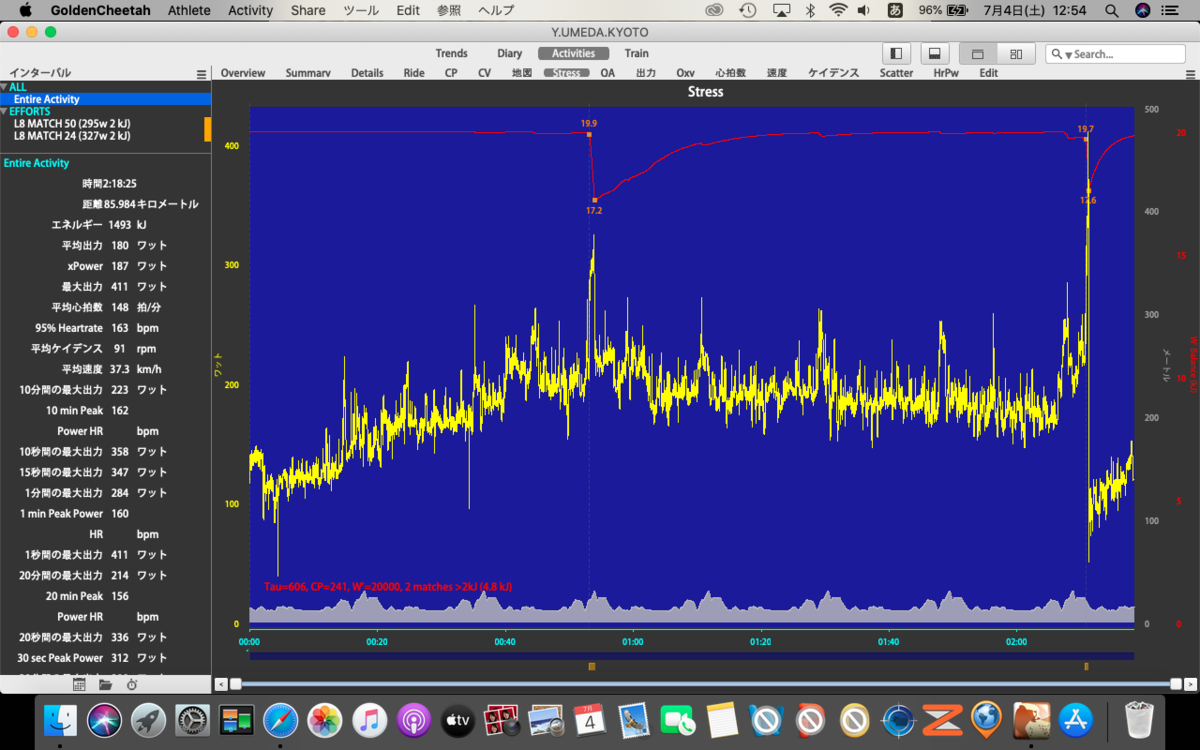
Task: Open the Details chart tab
Action: click(367, 73)
